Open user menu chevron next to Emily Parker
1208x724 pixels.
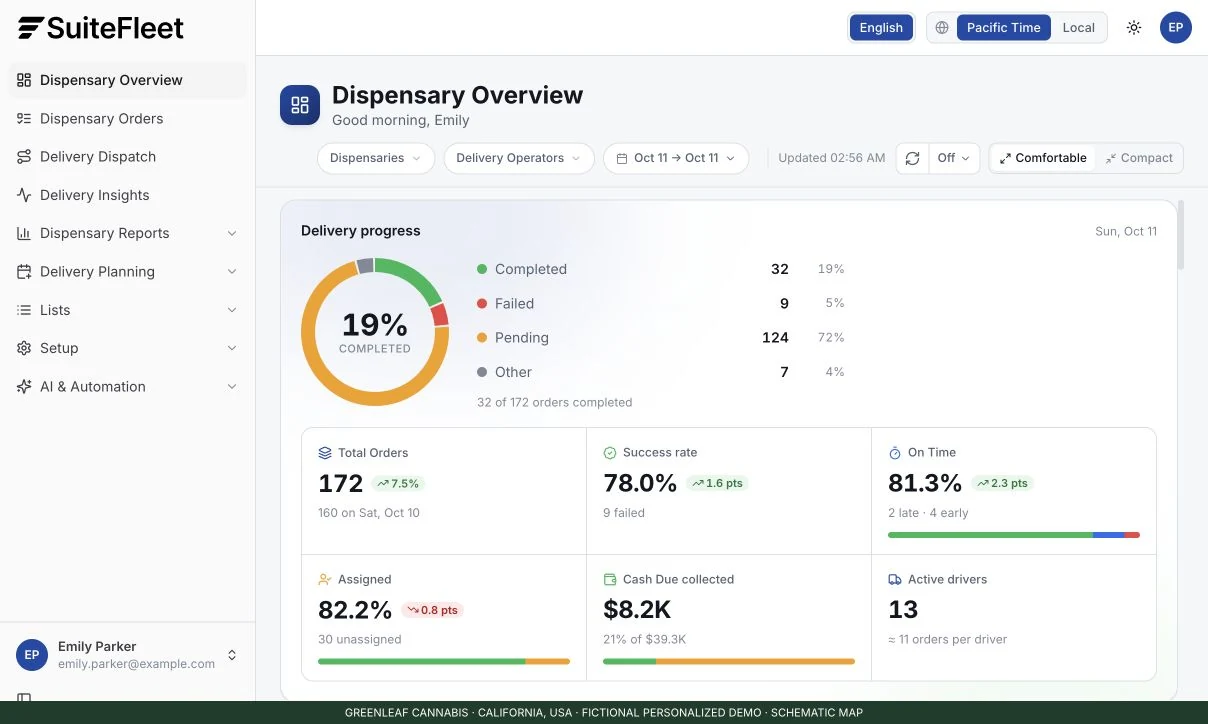(232, 655)
